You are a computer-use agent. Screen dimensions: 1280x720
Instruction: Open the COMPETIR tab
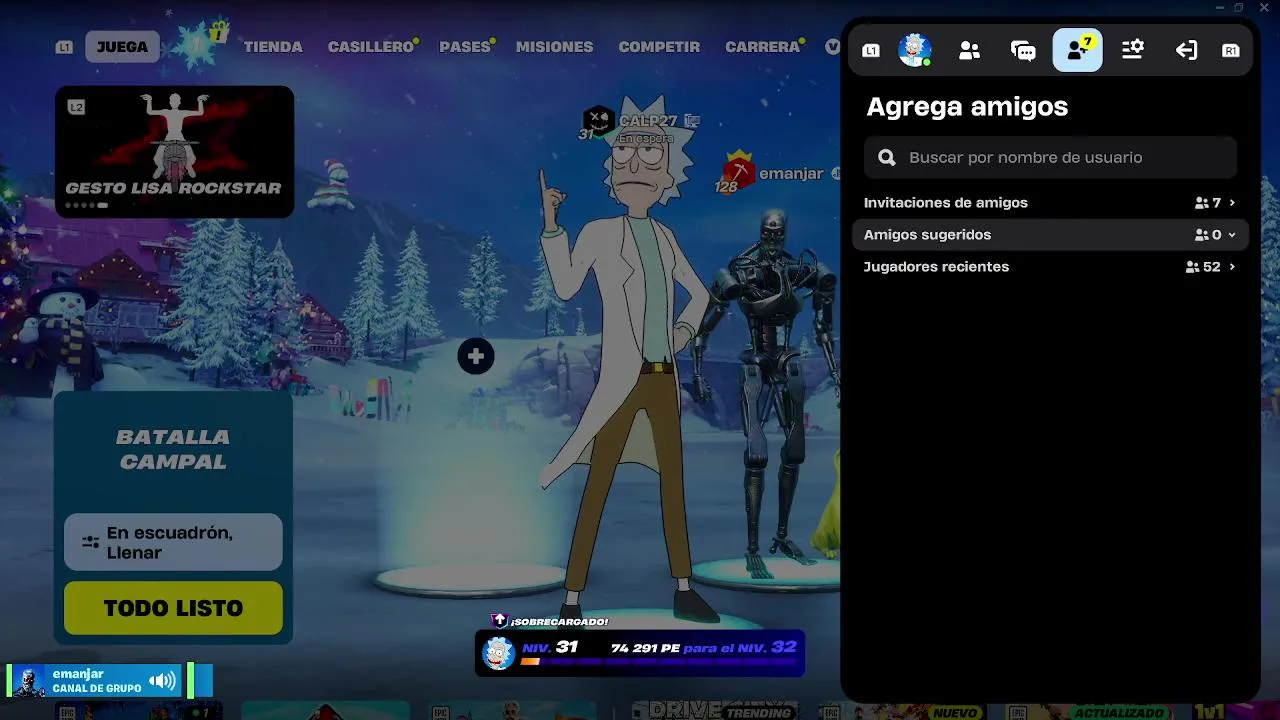(659, 47)
